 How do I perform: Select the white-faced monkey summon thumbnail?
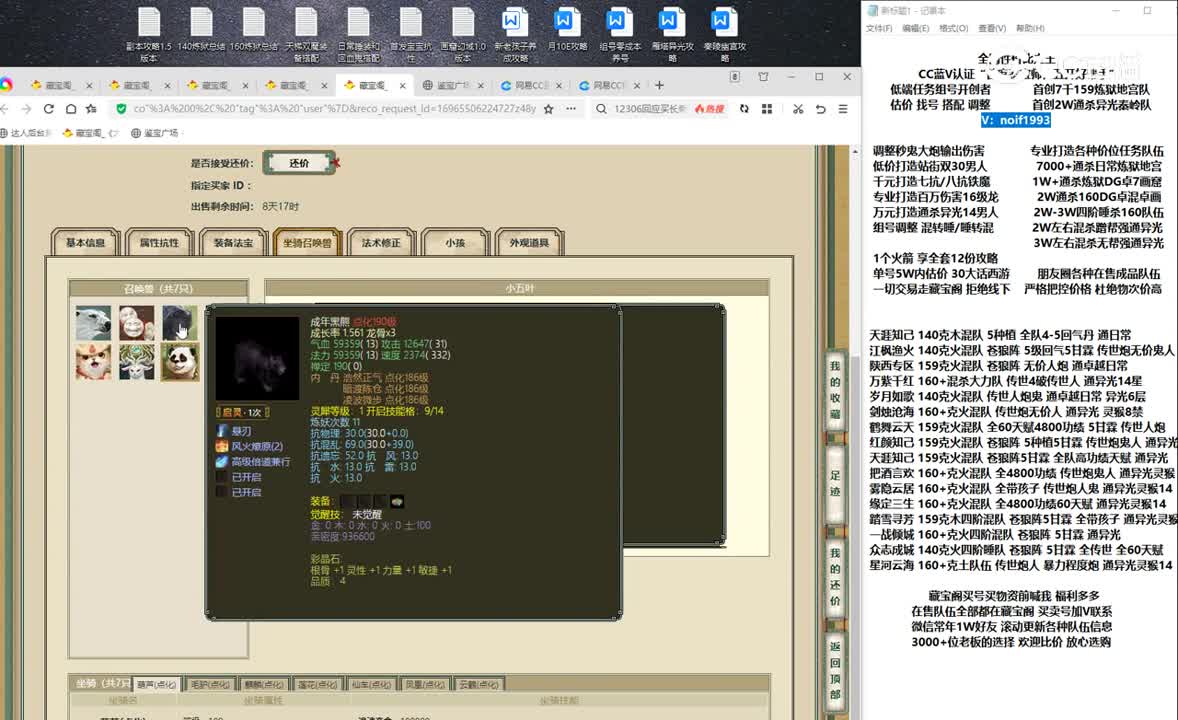[137, 323]
